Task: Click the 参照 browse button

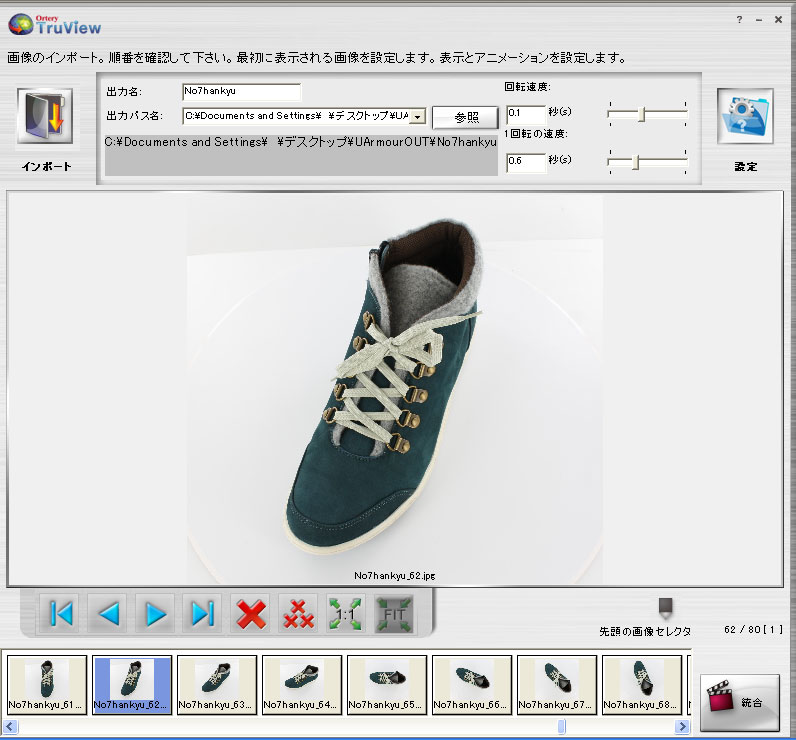Action: pos(465,117)
